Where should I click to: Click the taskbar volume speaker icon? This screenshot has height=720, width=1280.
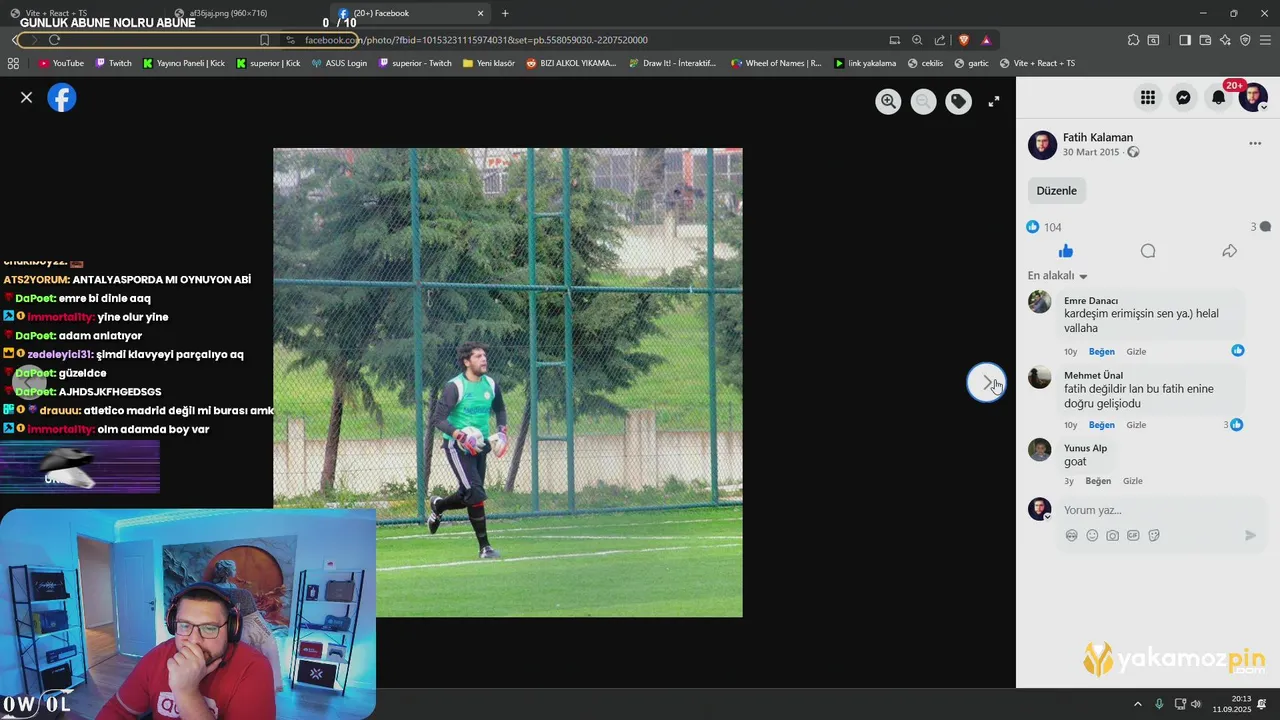pyautogui.click(x=1197, y=704)
